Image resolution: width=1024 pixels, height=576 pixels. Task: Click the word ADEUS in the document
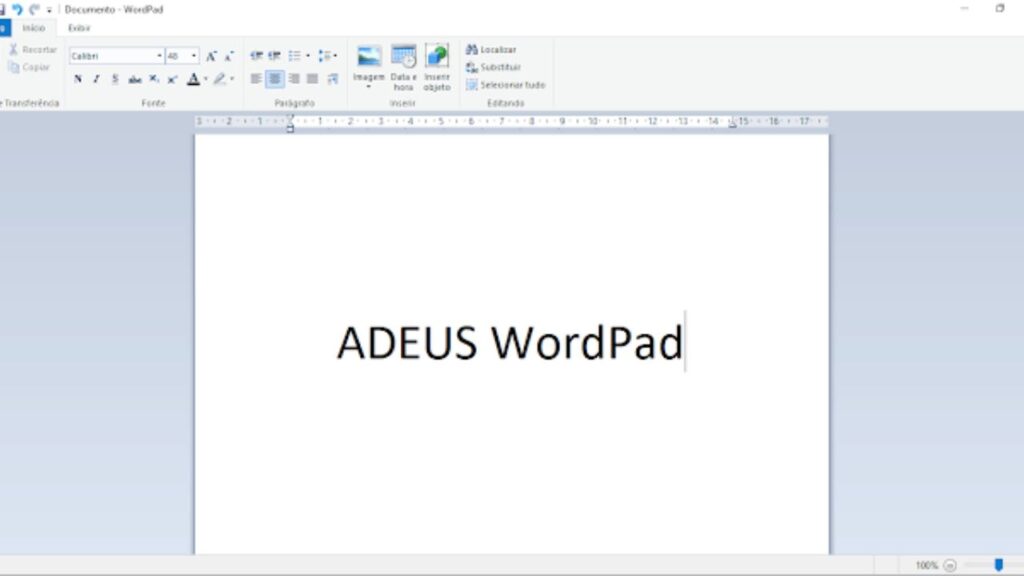(x=407, y=343)
